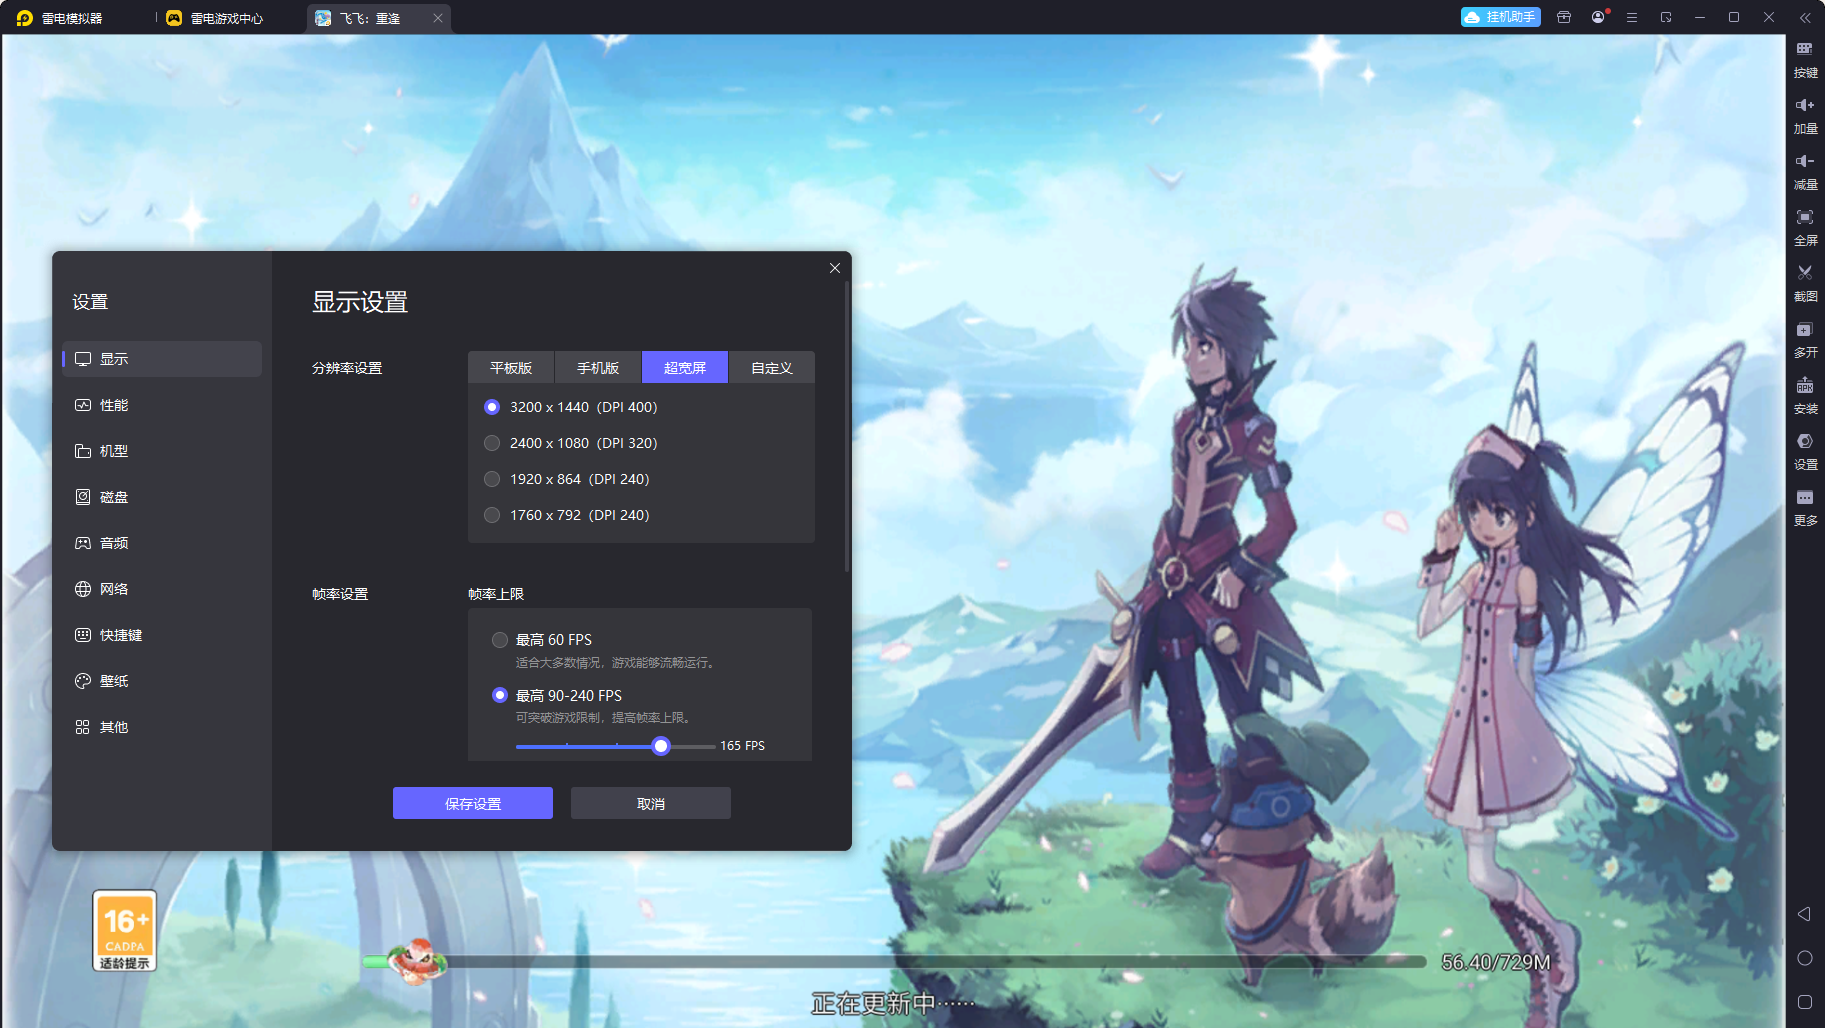
Task: Open the hamburger menu in title bar
Action: [1631, 18]
